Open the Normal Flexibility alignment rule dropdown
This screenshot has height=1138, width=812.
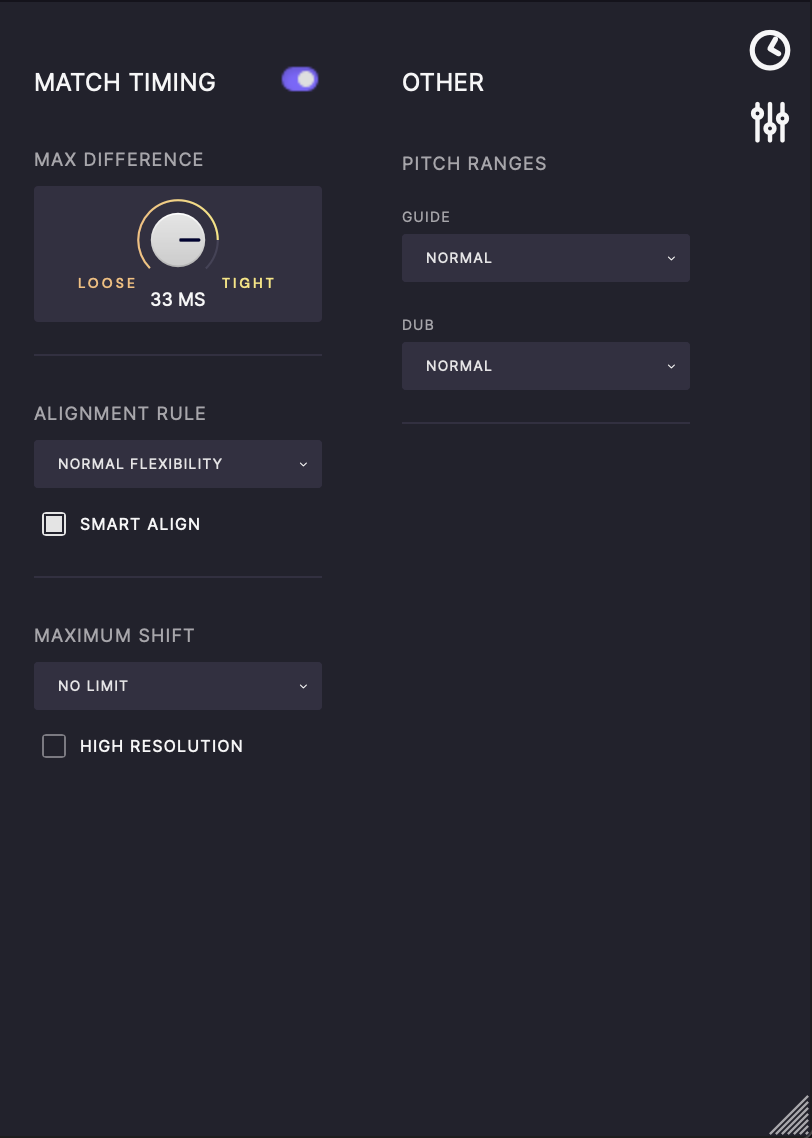click(x=178, y=464)
